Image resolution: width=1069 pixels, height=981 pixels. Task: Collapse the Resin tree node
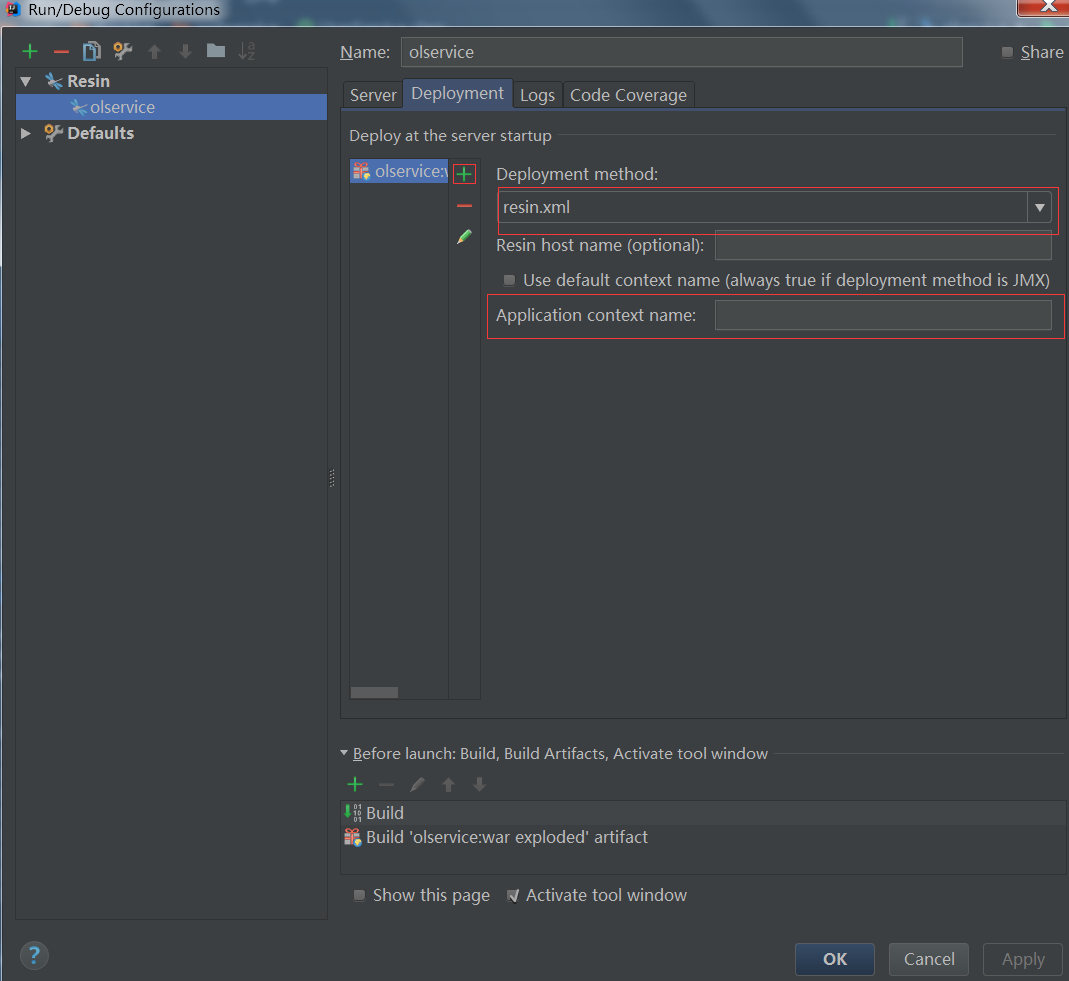coord(26,81)
